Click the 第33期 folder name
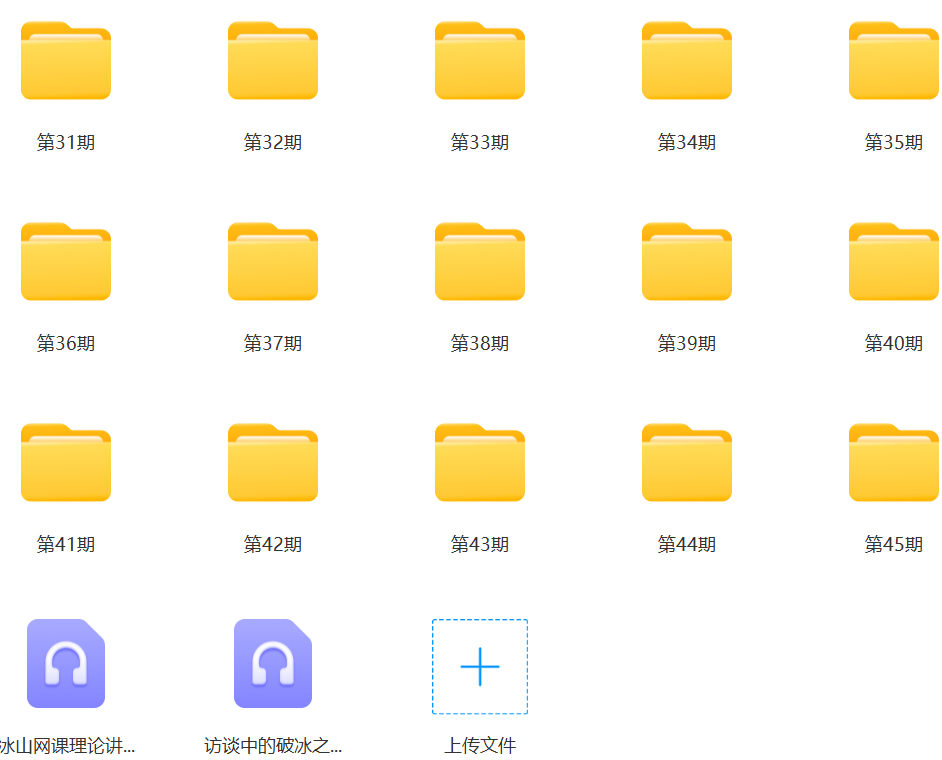The height and width of the screenshot is (760, 942). [480, 142]
